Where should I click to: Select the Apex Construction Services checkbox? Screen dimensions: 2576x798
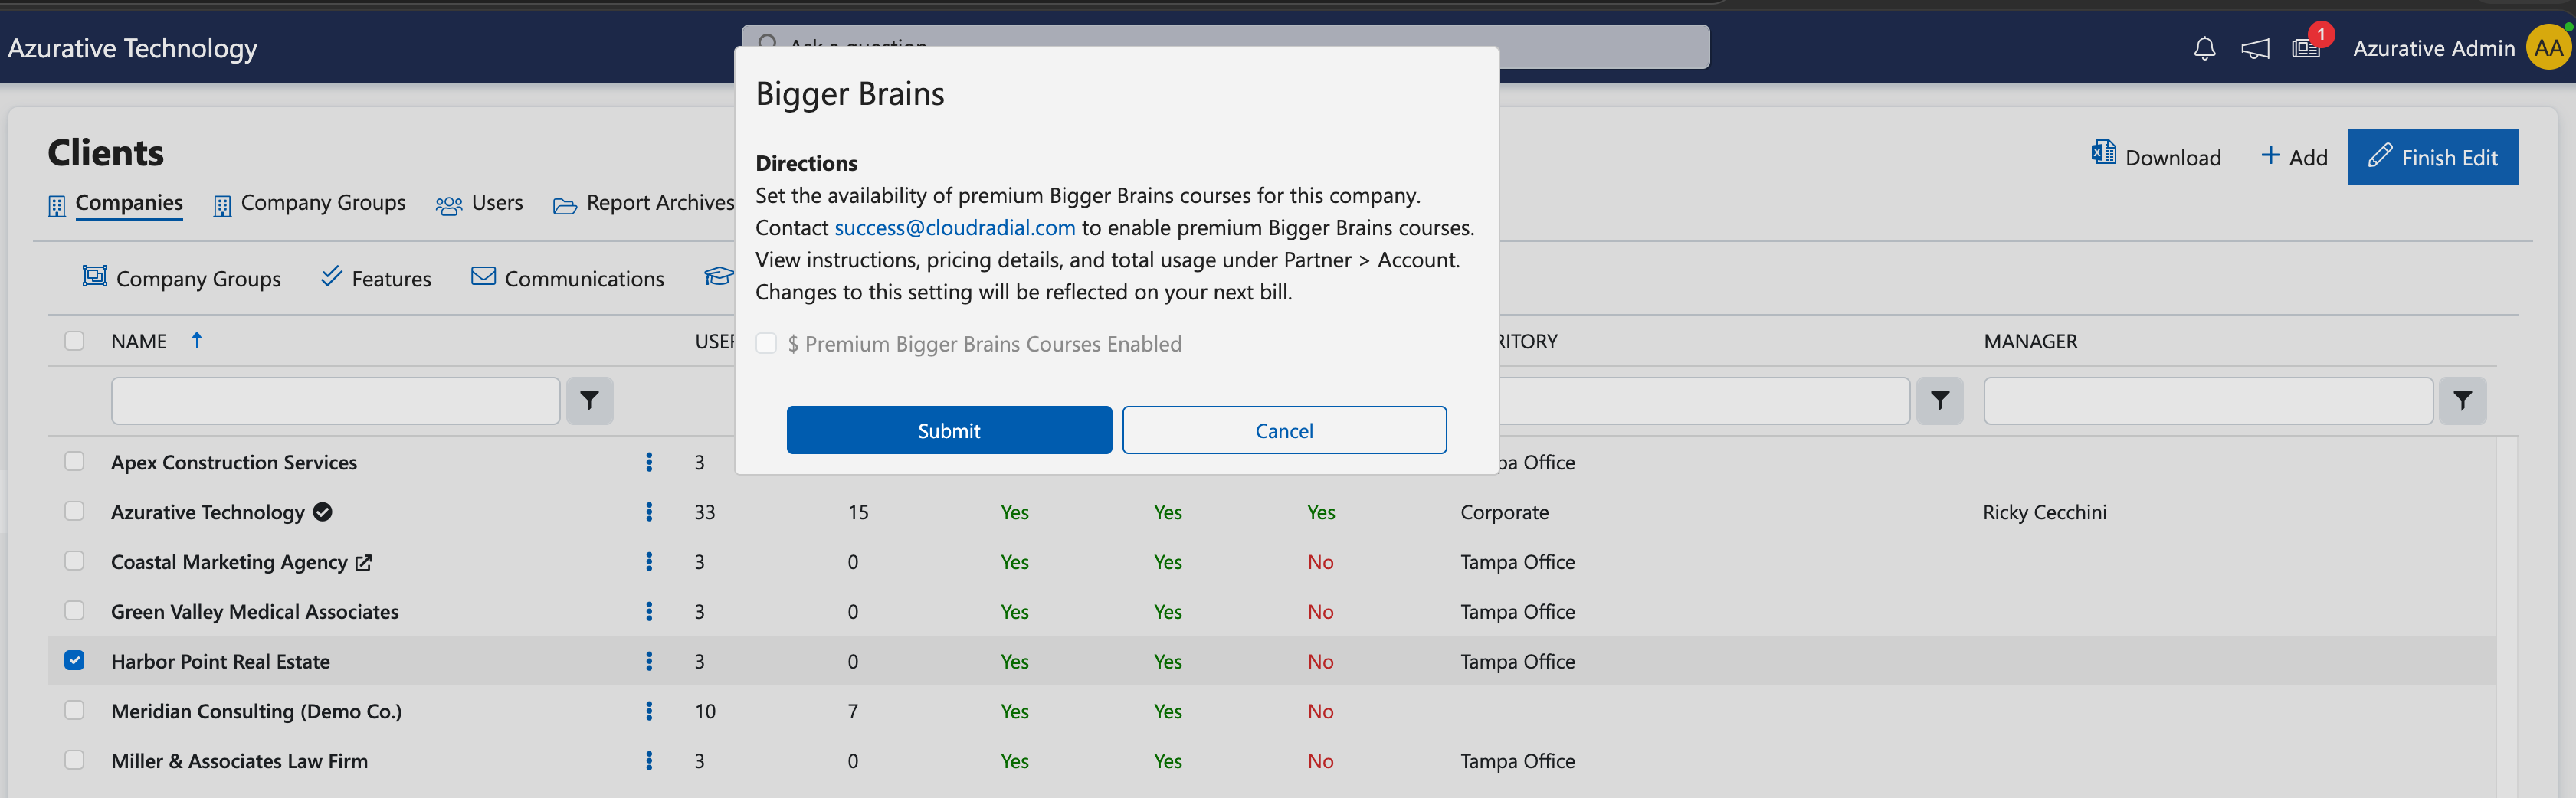[x=74, y=461]
